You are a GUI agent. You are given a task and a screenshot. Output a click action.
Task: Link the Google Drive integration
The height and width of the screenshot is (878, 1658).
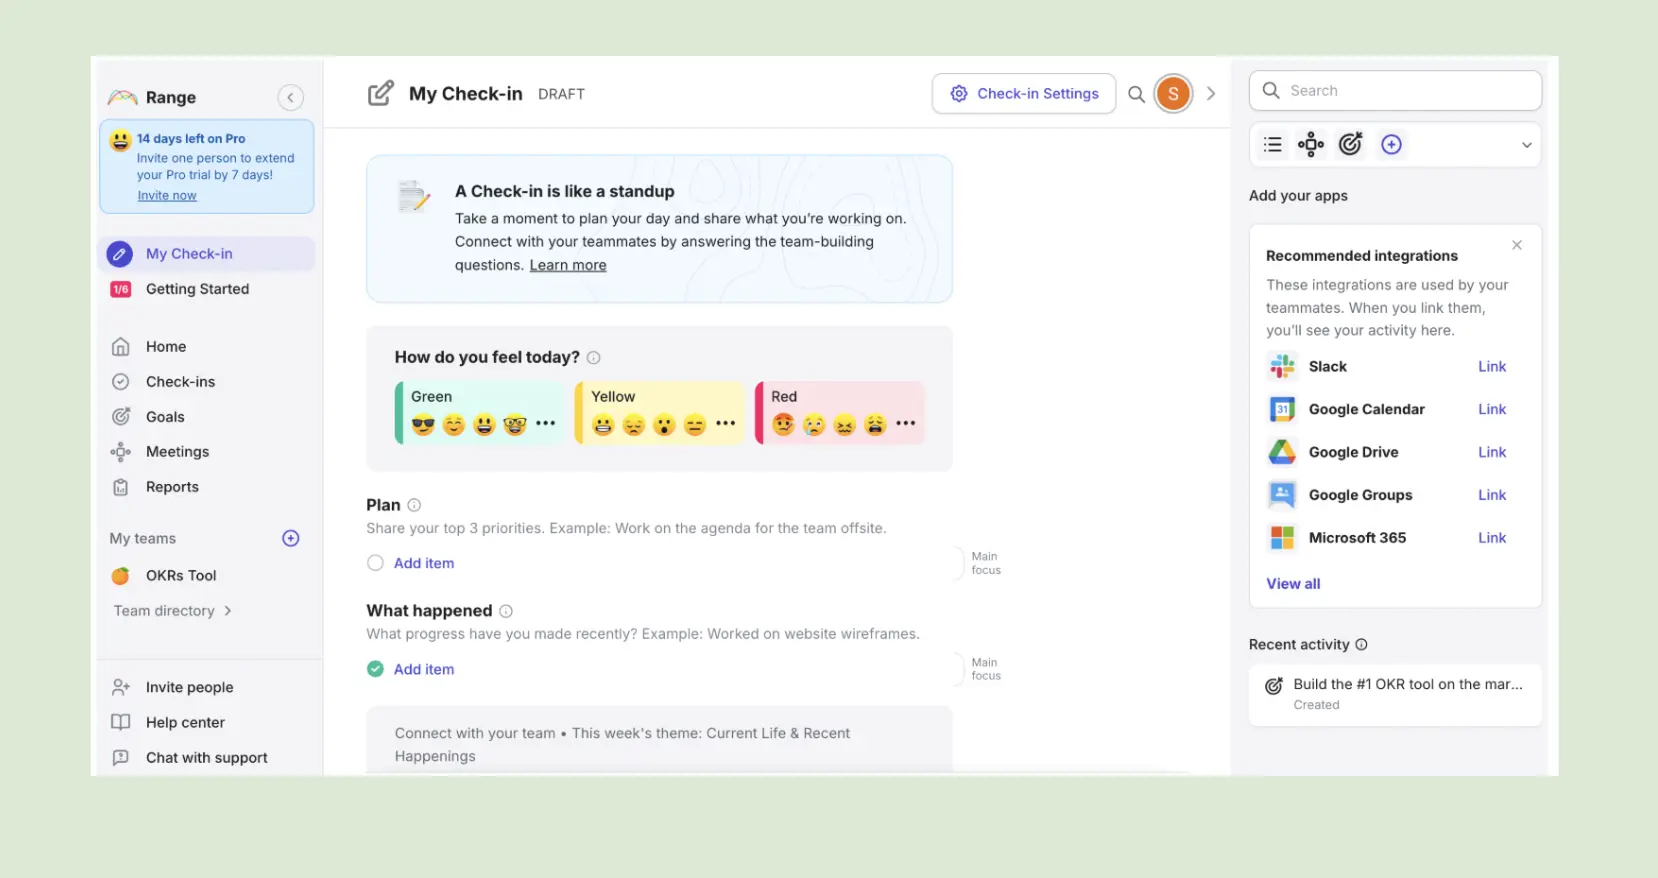[x=1492, y=452]
